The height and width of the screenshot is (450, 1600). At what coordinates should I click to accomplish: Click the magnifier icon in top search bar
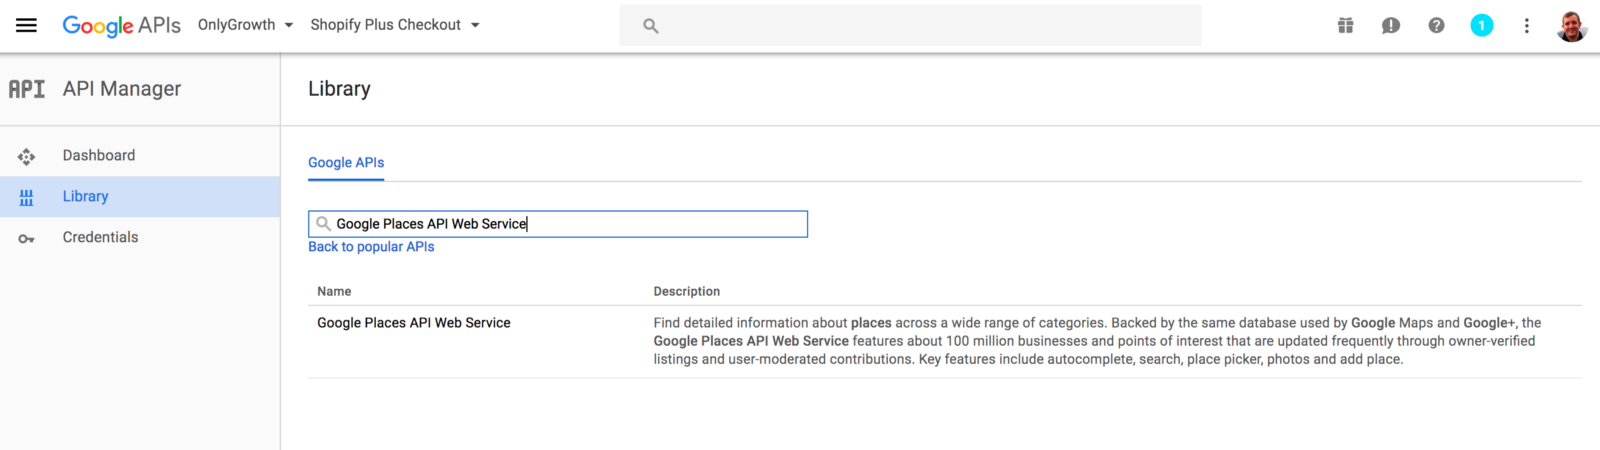pyautogui.click(x=651, y=26)
